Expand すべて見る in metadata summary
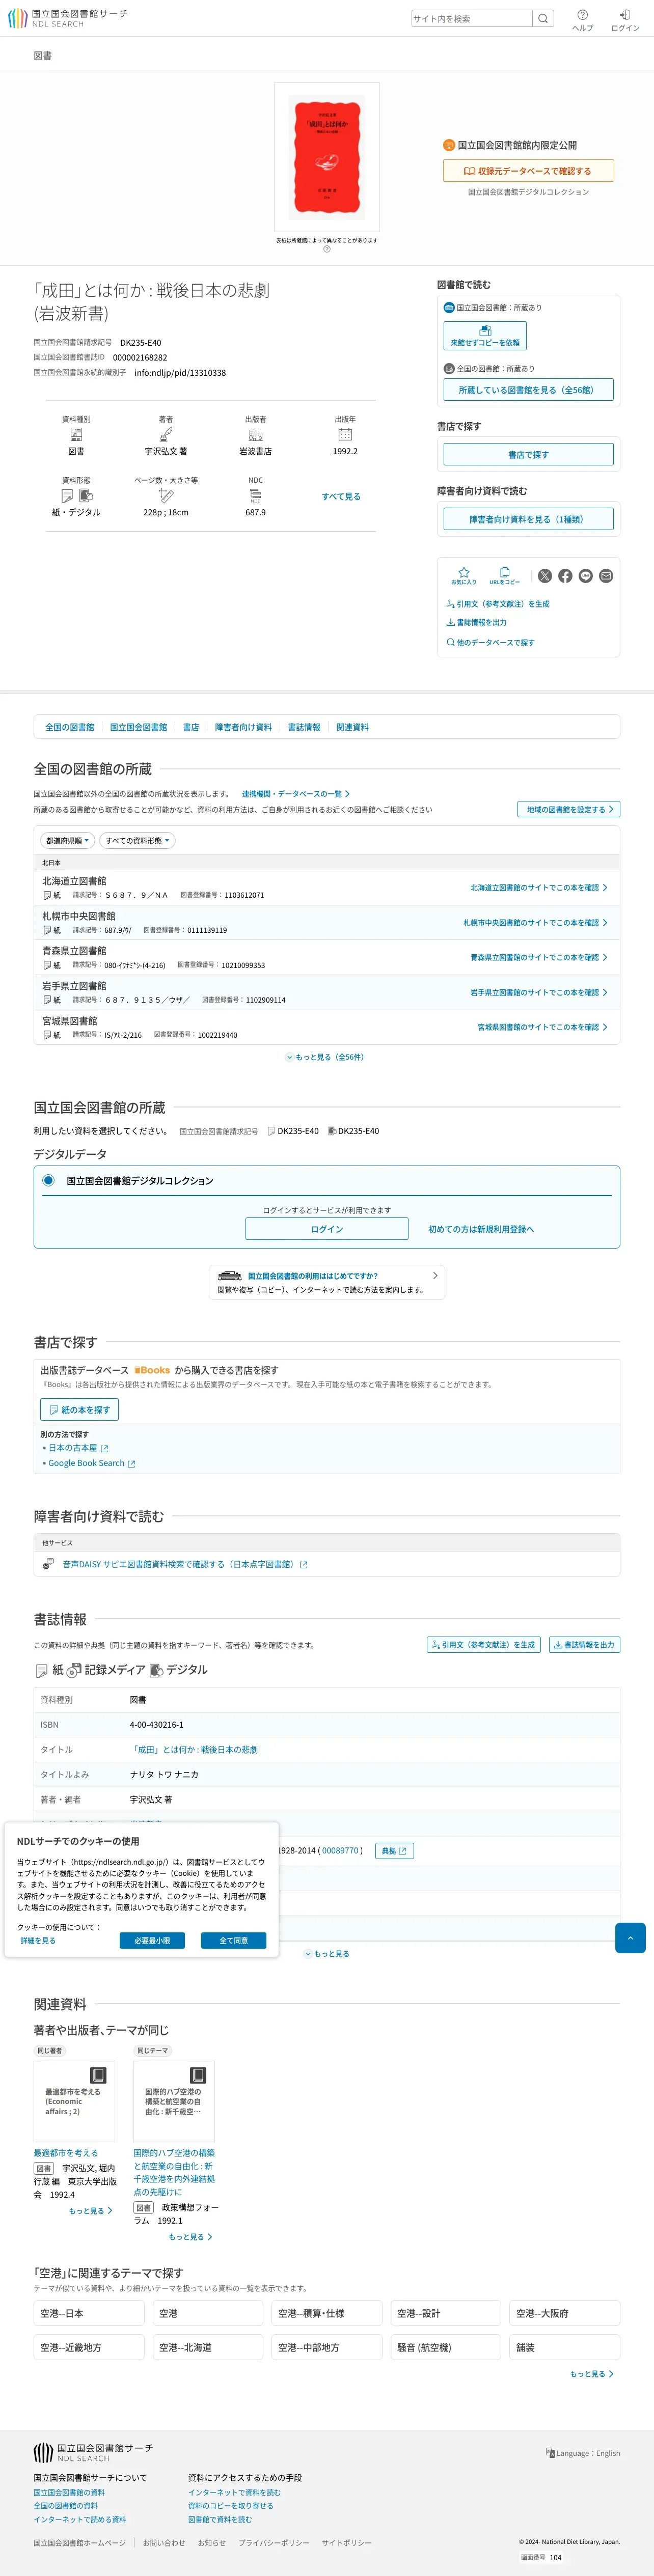 point(341,496)
